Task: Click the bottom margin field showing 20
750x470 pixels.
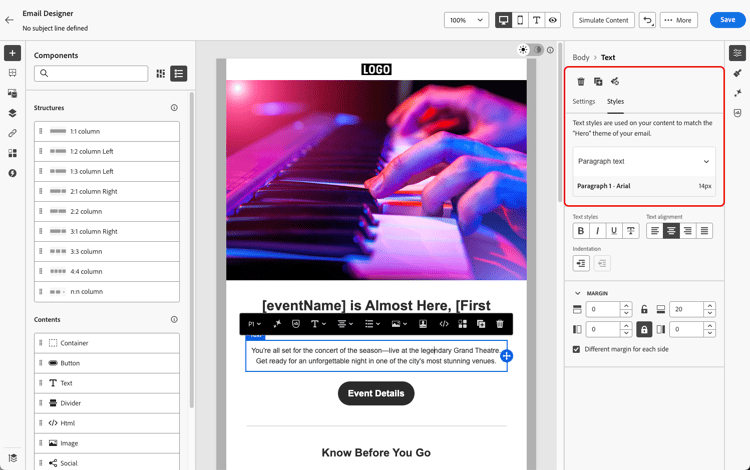Action: (686, 309)
